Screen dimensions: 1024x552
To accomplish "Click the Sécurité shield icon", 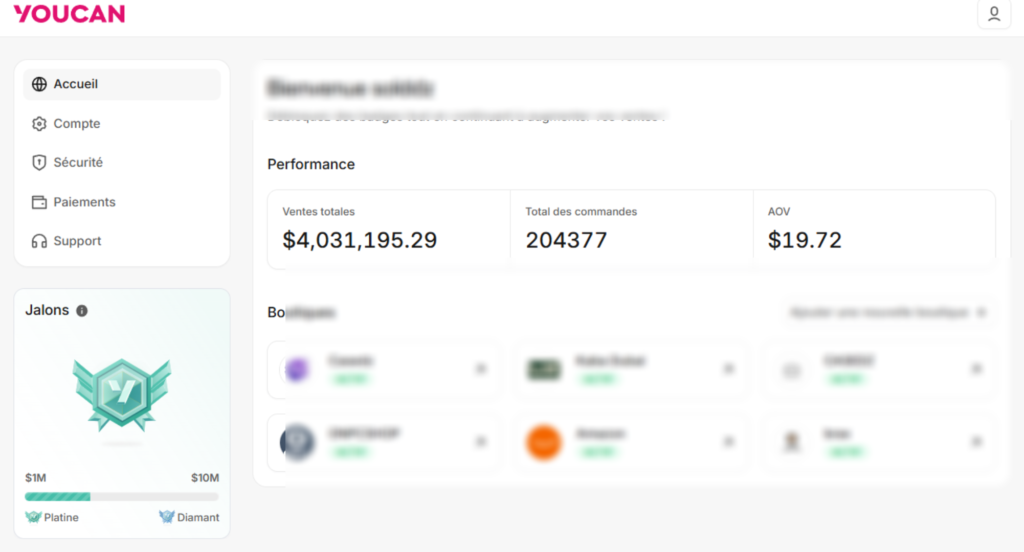I will [39, 162].
